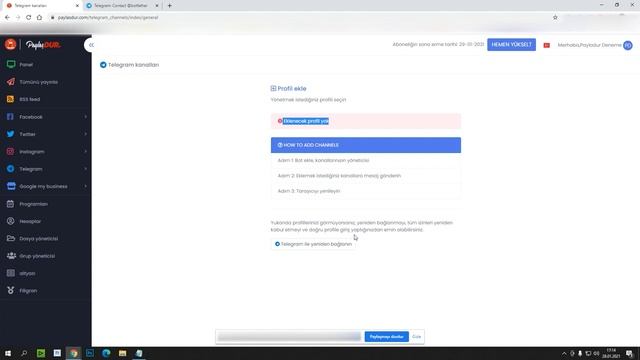Click the Twitter bird icon in sidebar
640x360 pixels.
coord(11,134)
